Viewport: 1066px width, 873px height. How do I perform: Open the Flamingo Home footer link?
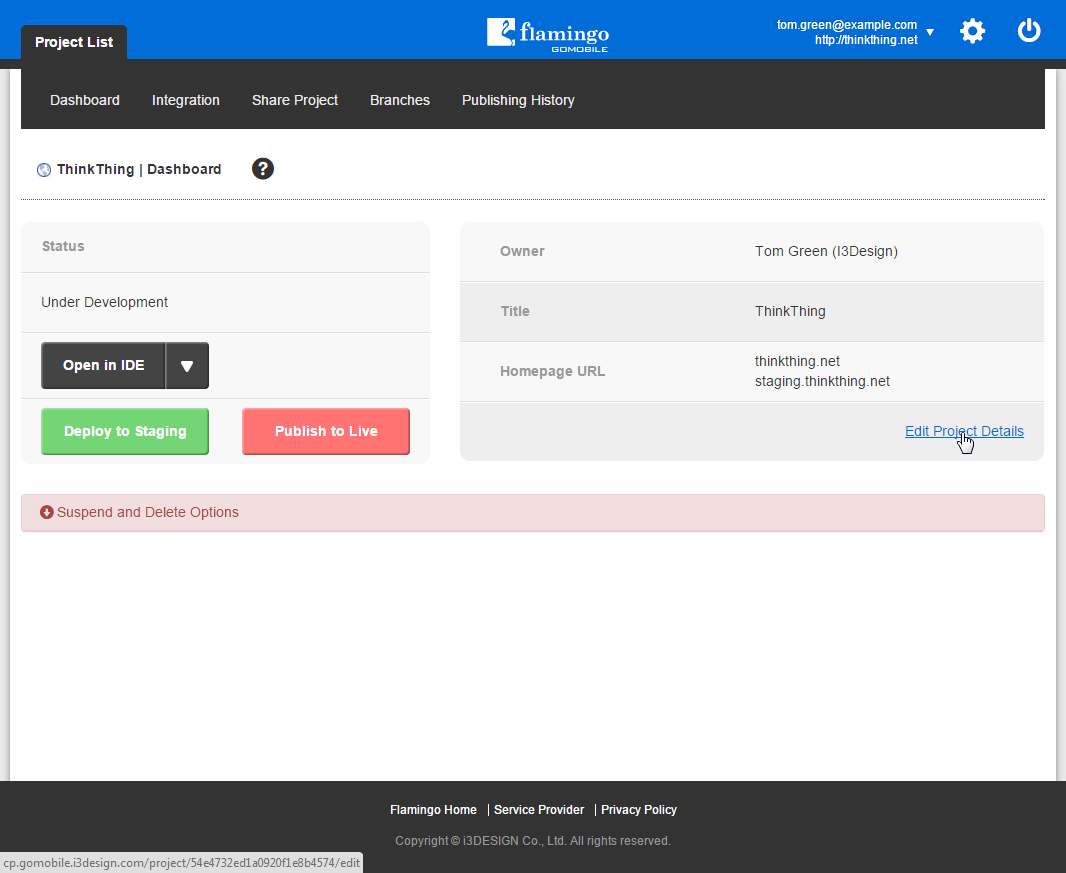[433, 810]
